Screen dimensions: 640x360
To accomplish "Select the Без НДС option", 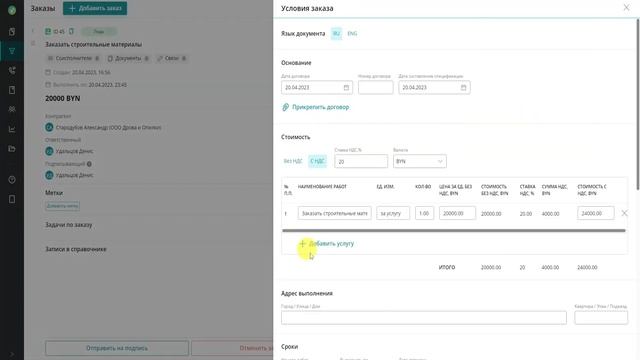I will coord(293,161).
